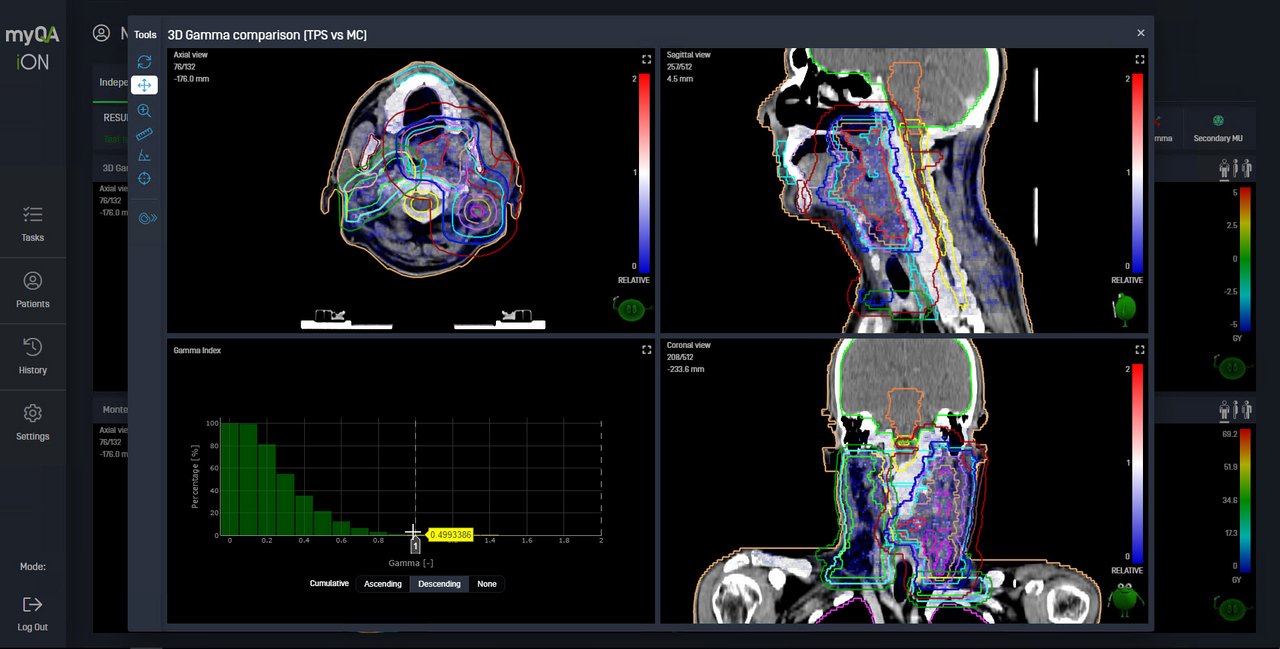Screen dimensions: 1280x649
Task: Open the History page
Action: point(33,357)
